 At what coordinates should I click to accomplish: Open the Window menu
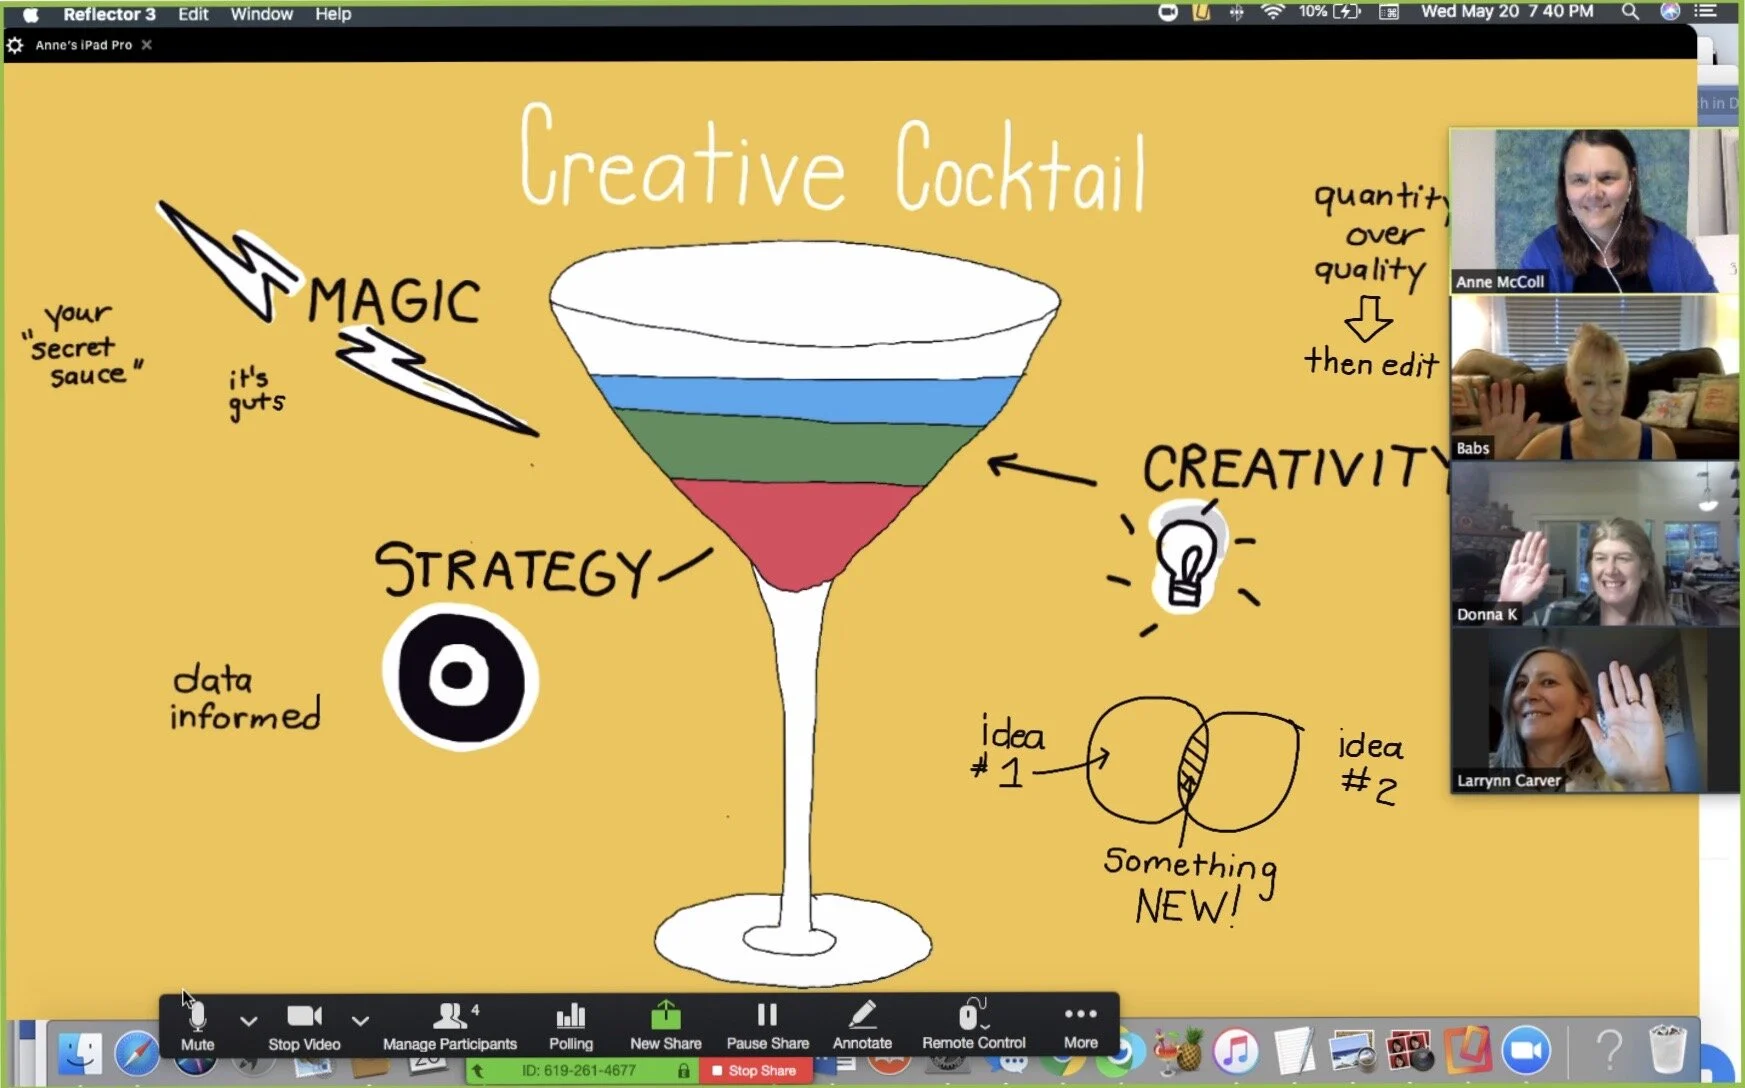pos(260,13)
